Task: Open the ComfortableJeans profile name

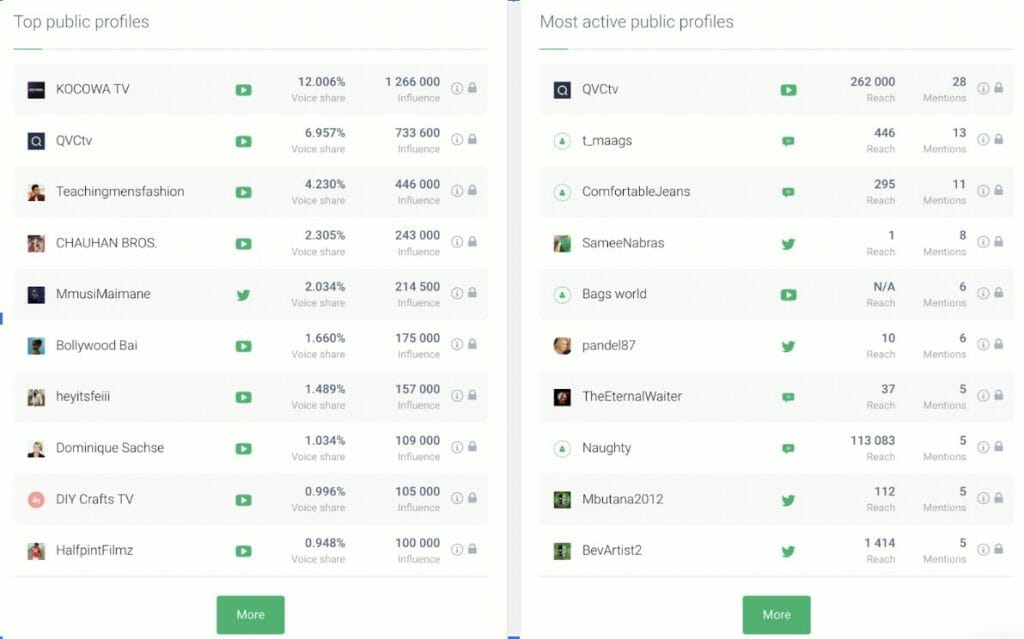Action: [636, 192]
